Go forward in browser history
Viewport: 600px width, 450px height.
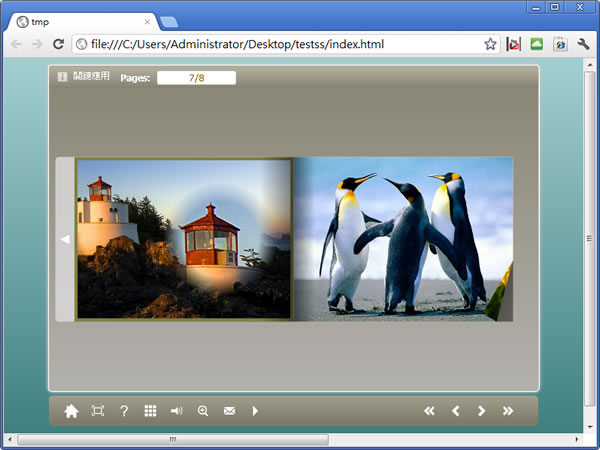coord(37,44)
